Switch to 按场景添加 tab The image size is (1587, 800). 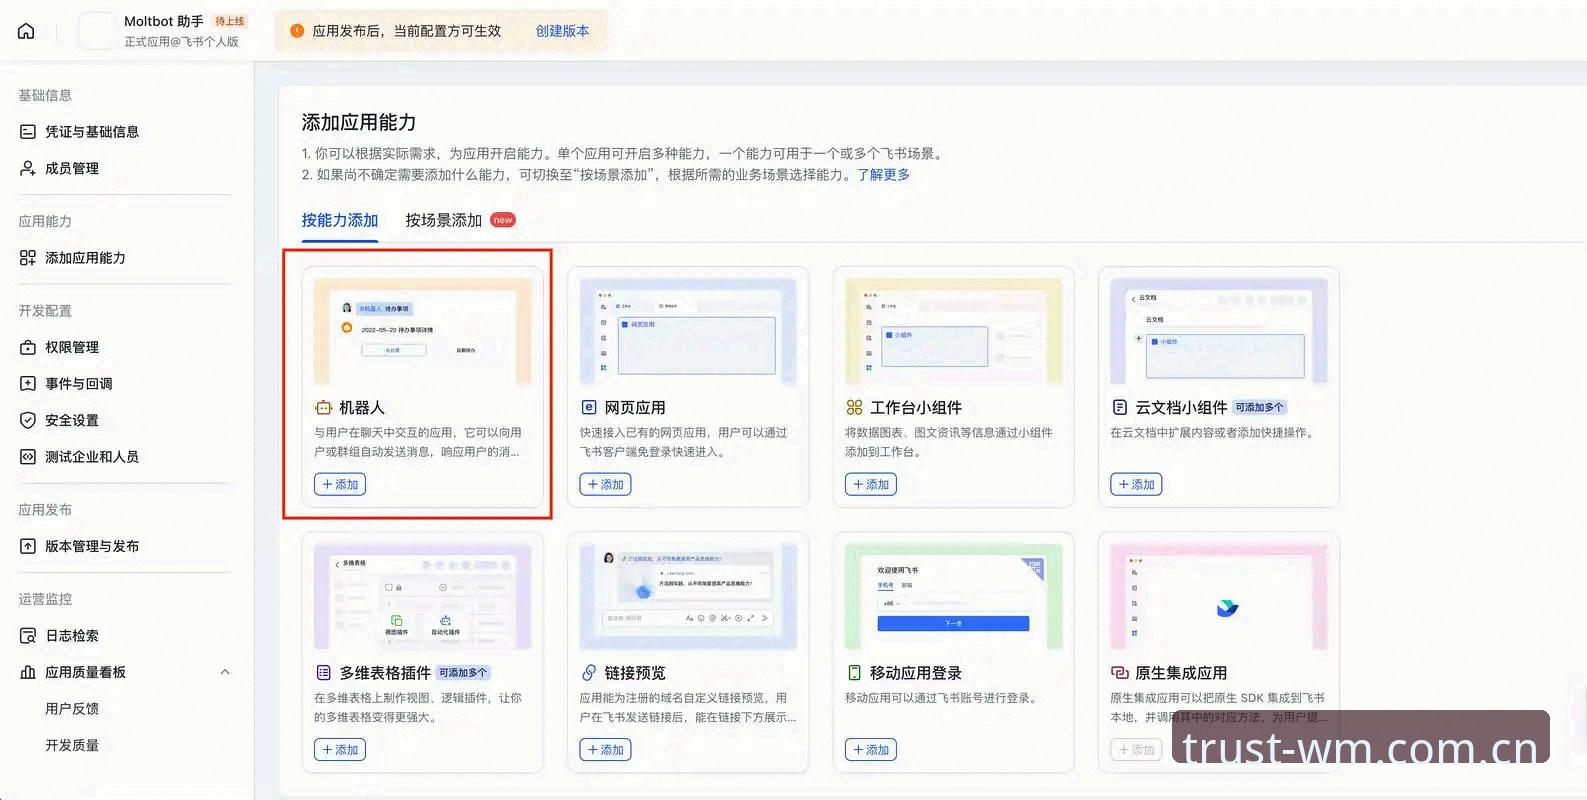(x=444, y=221)
